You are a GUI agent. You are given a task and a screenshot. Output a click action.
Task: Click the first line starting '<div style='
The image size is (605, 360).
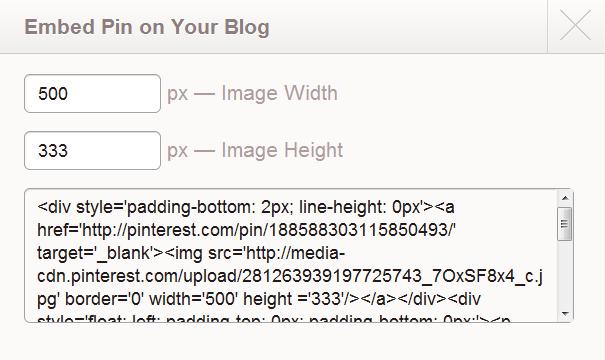click(x=246, y=208)
